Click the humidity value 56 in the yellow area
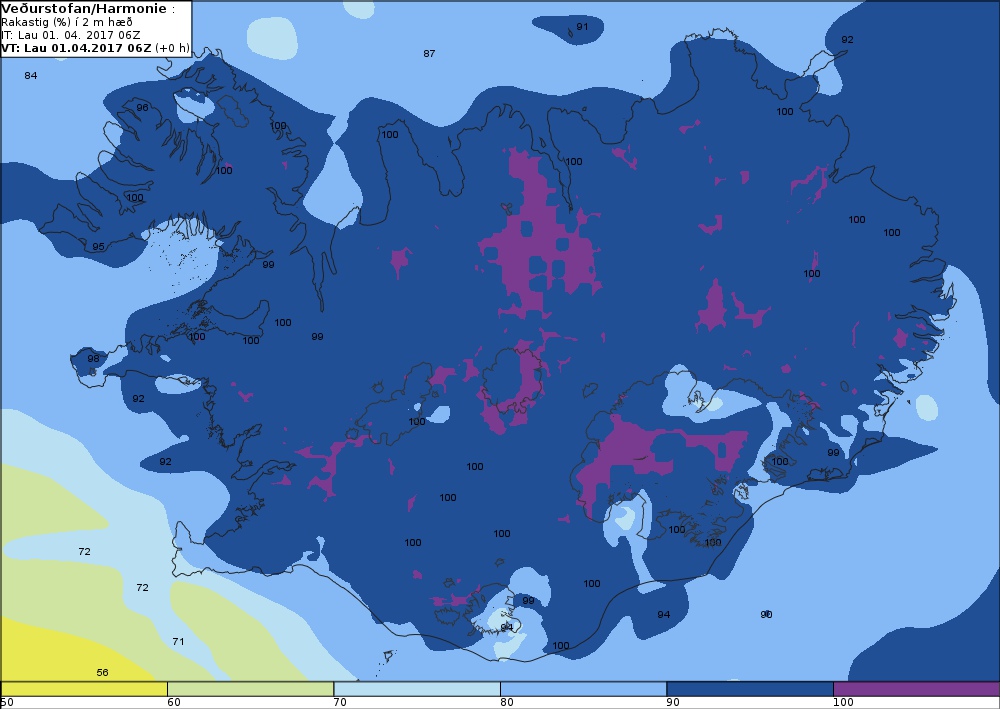The width and height of the screenshot is (1000, 709). [102, 672]
